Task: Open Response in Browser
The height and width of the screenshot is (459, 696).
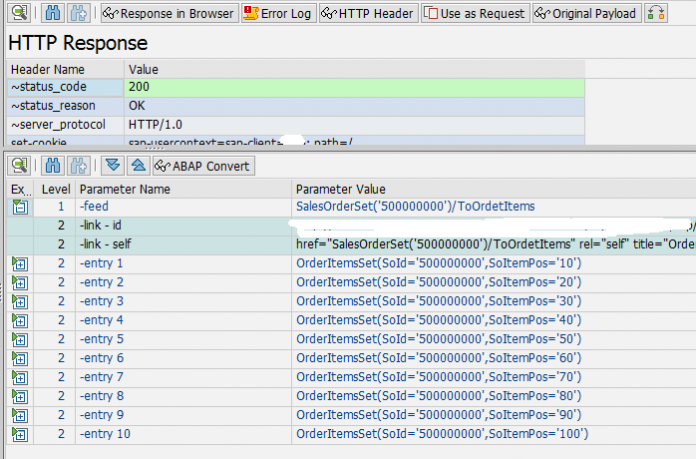Action: pos(169,13)
